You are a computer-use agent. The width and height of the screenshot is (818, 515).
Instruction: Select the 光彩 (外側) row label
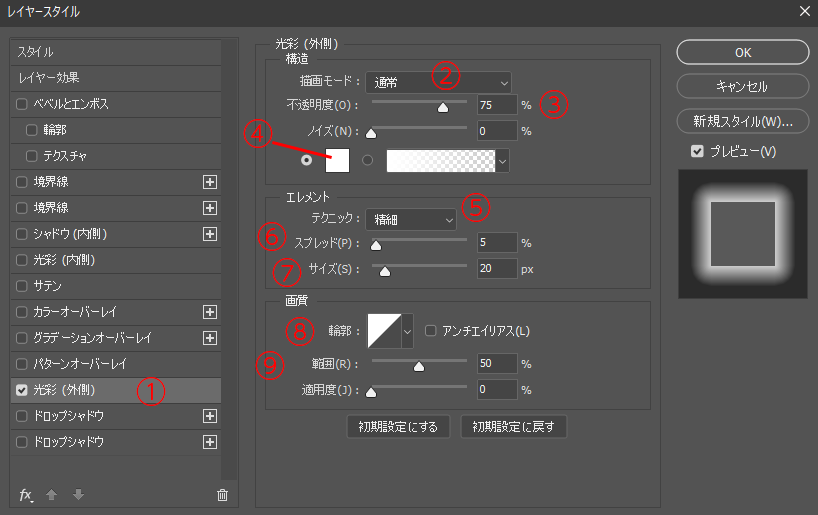64,390
